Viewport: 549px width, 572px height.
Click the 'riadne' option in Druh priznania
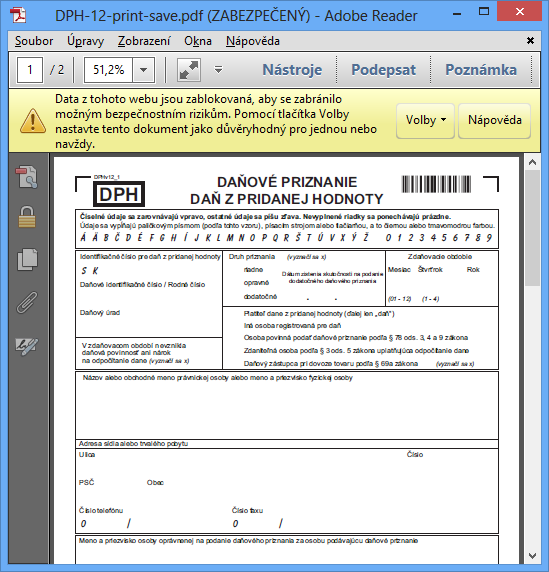point(253,270)
